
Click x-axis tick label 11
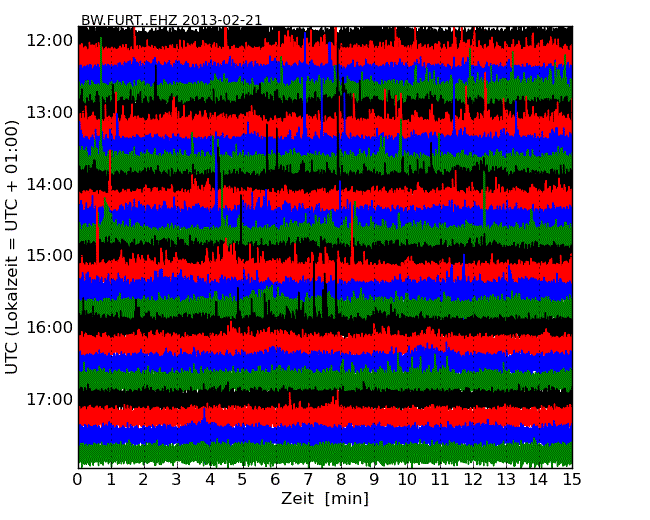point(440,480)
